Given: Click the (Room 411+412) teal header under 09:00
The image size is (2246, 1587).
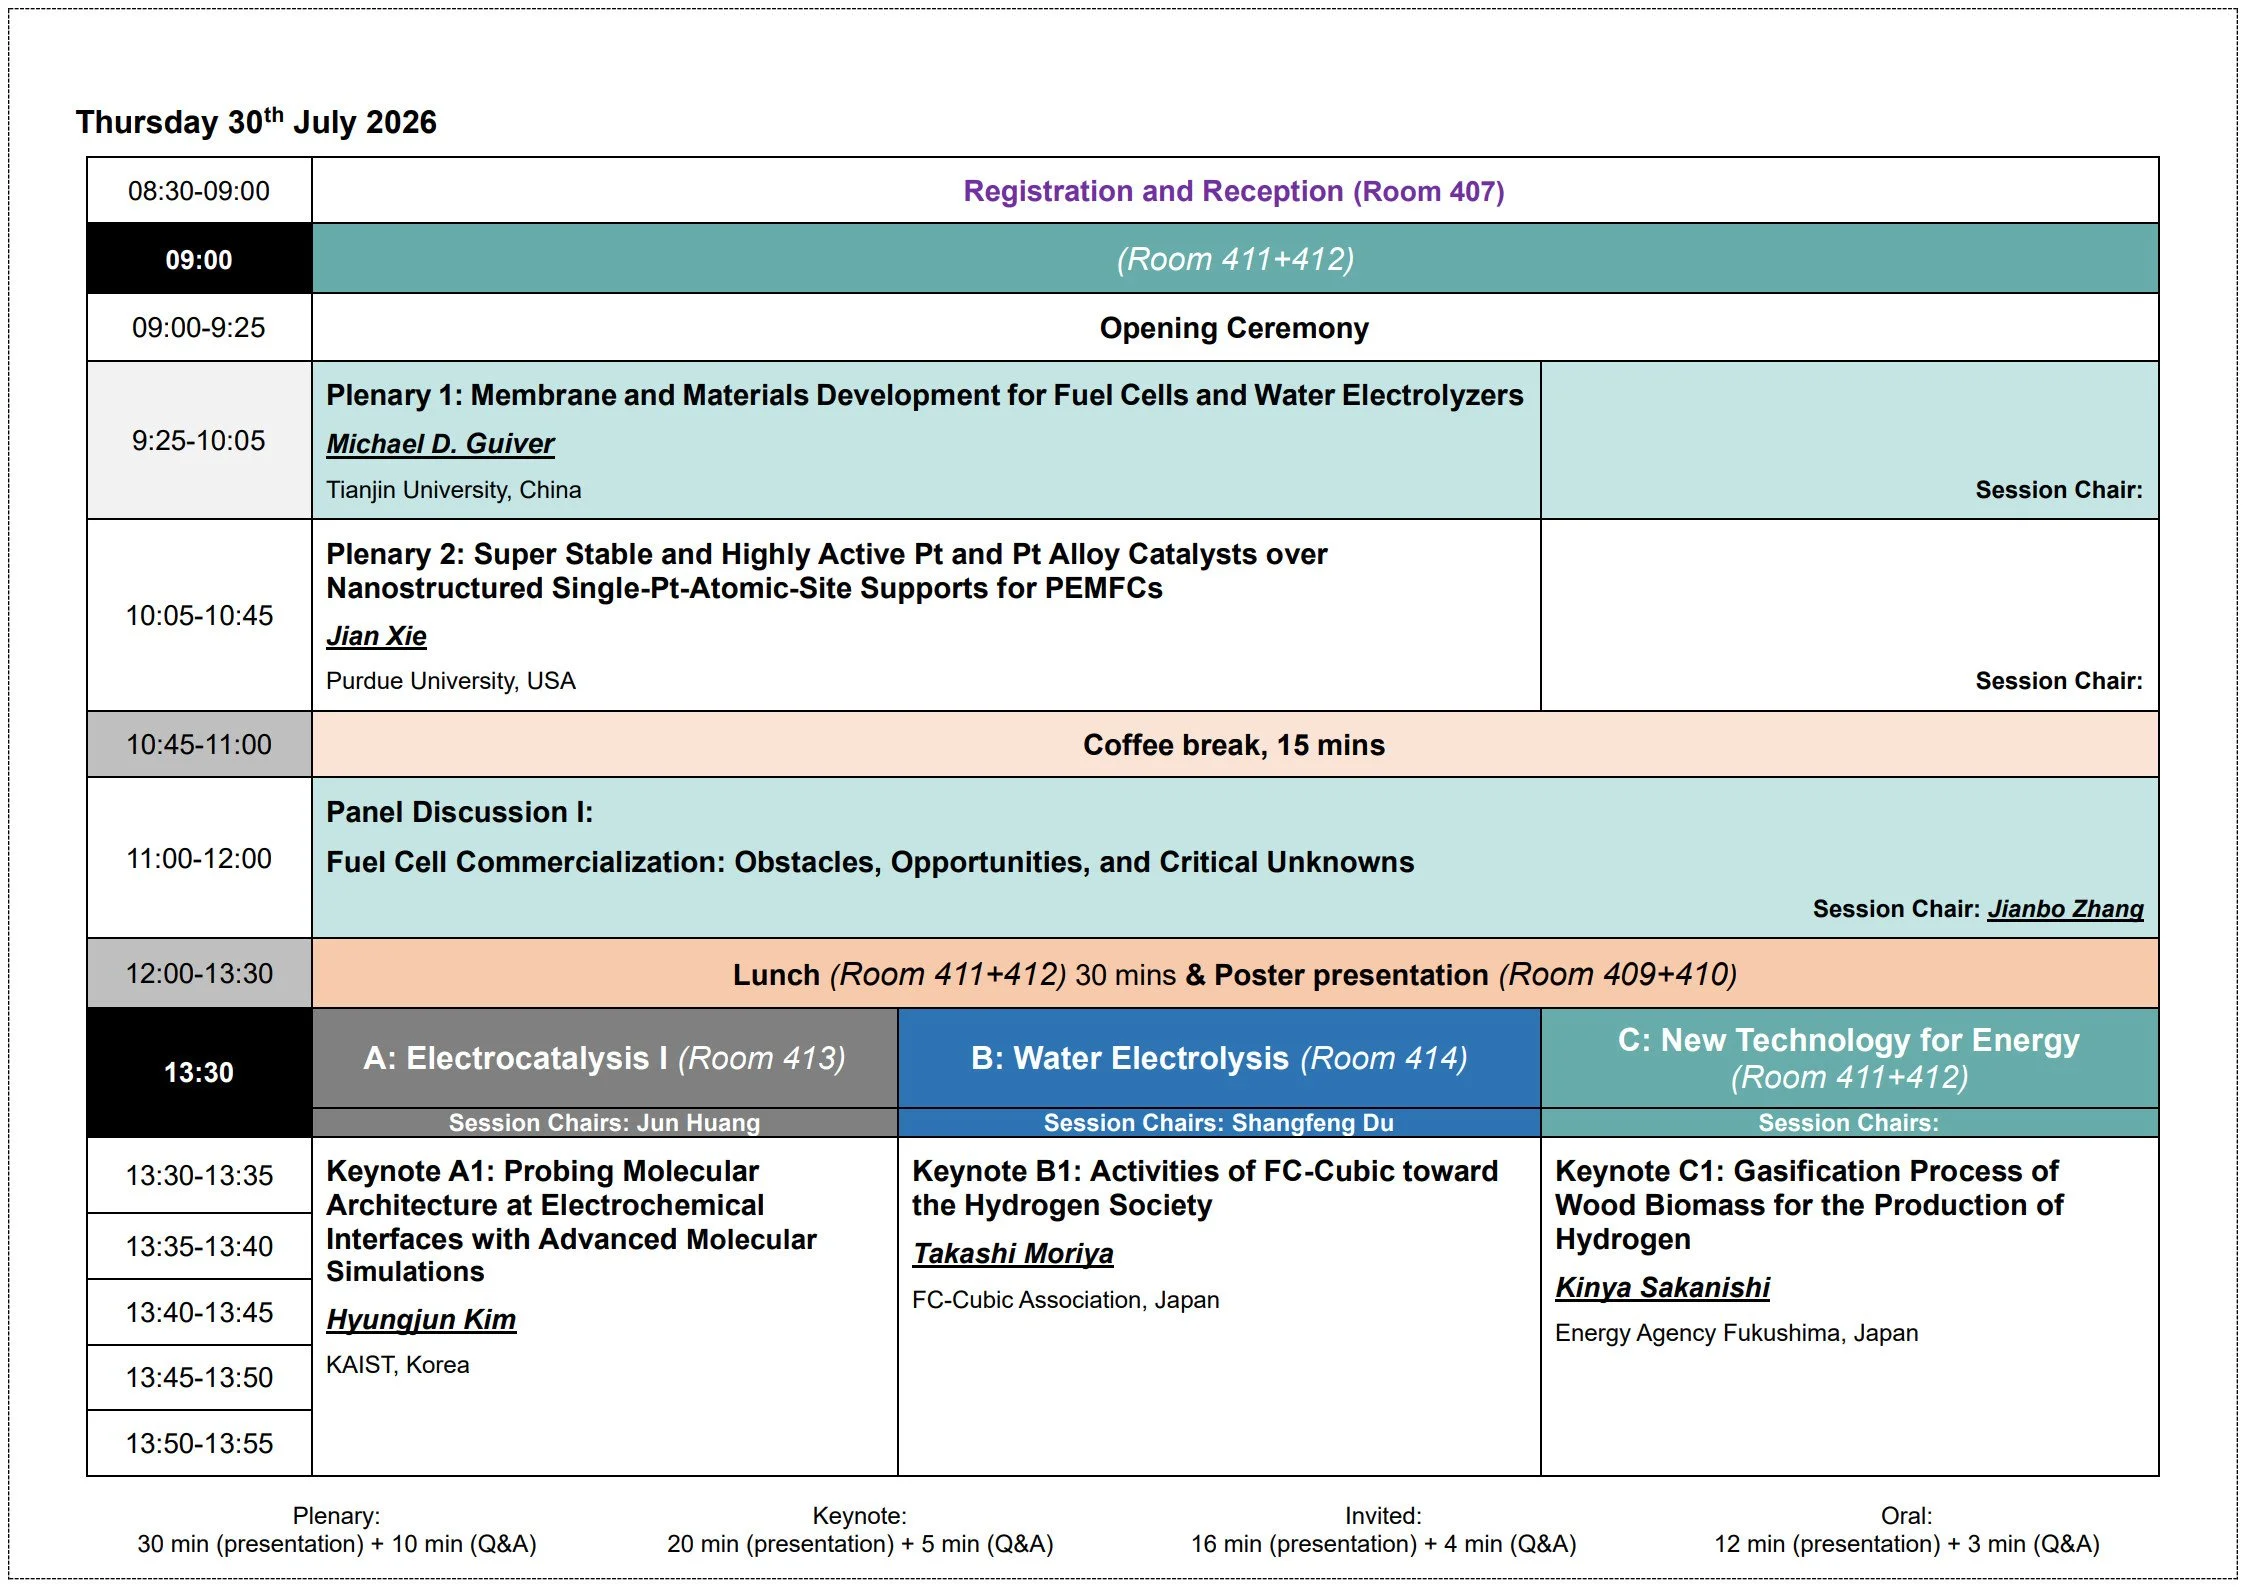Looking at the screenshot, I should click(1235, 259).
